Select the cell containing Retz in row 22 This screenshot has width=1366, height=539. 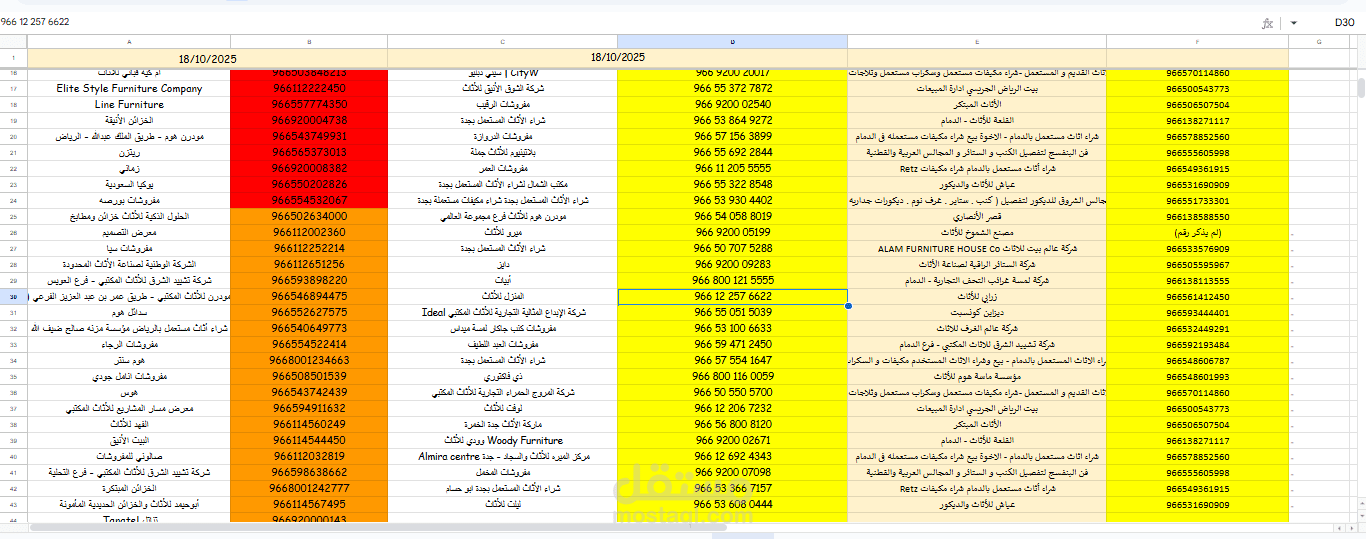point(977,169)
